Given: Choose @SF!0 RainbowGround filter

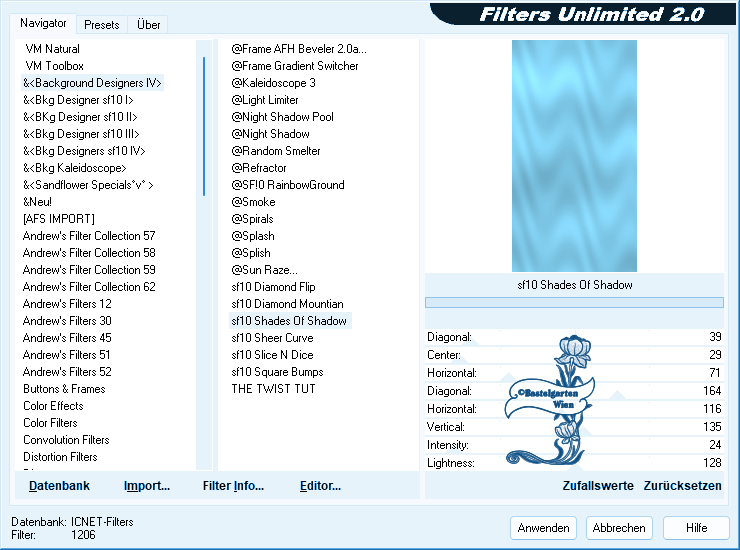Looking at the screenshot, I should (288, 185).
